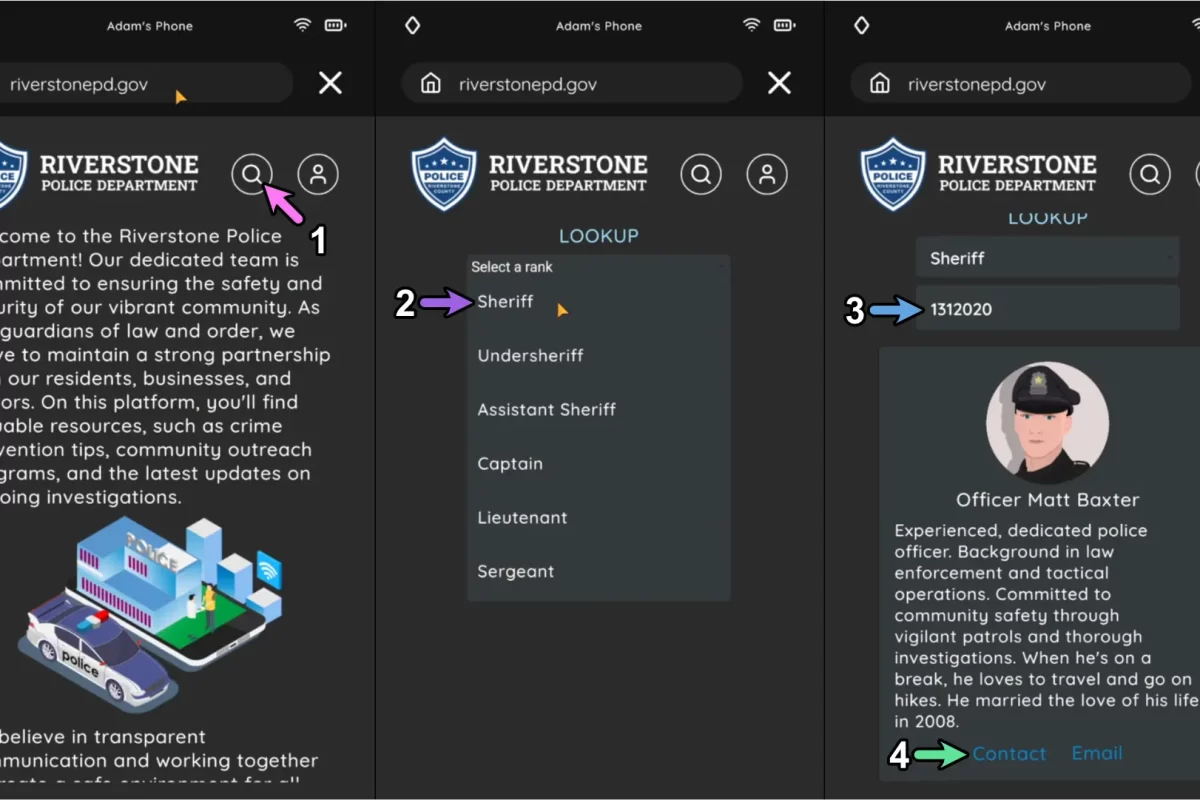The height and width of the screenshot is (800, 1200).
Task: Select Sheriff from the rank list
Action: [506, 302]
